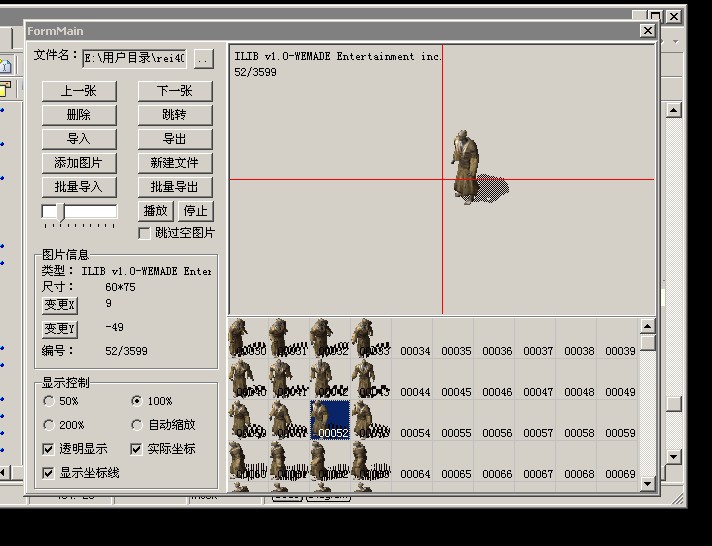Image resolution: width=712 pixels, height=546 pixels.
Task: Select thumbnail 00043
Action: click(371, 379)
